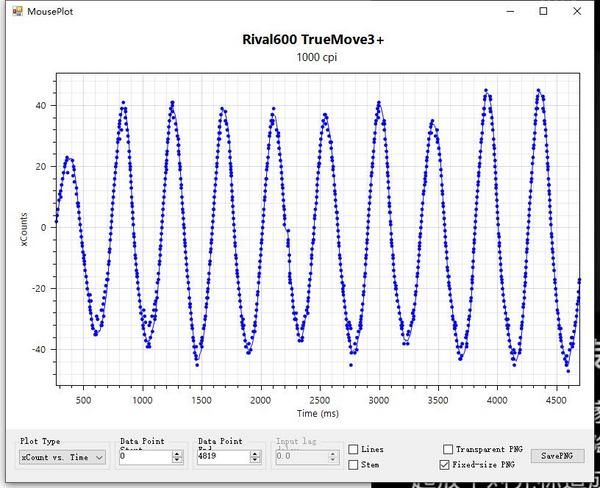This screenshot has width=600, height=488.
Task: Check the Transparent PNG option
Action: [x=448, y=449]
